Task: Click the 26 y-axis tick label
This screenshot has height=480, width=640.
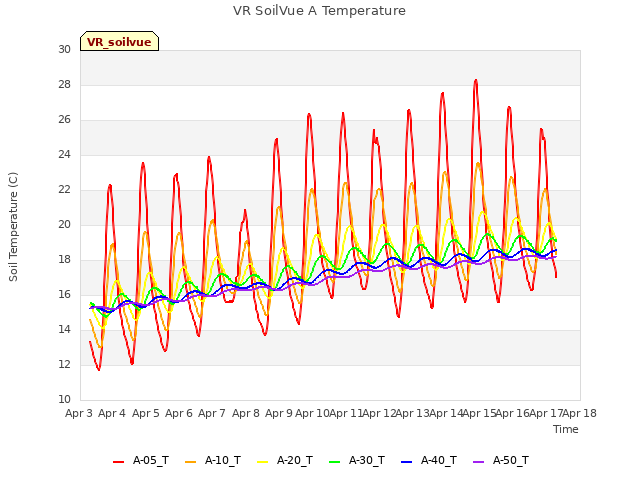Action: [64, 120]
